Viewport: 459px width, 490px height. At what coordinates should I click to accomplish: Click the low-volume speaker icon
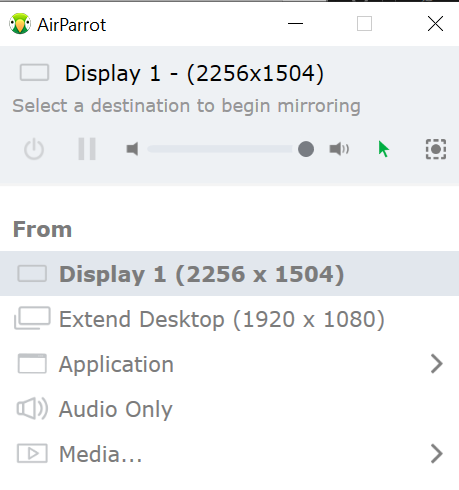pos(132,149)
